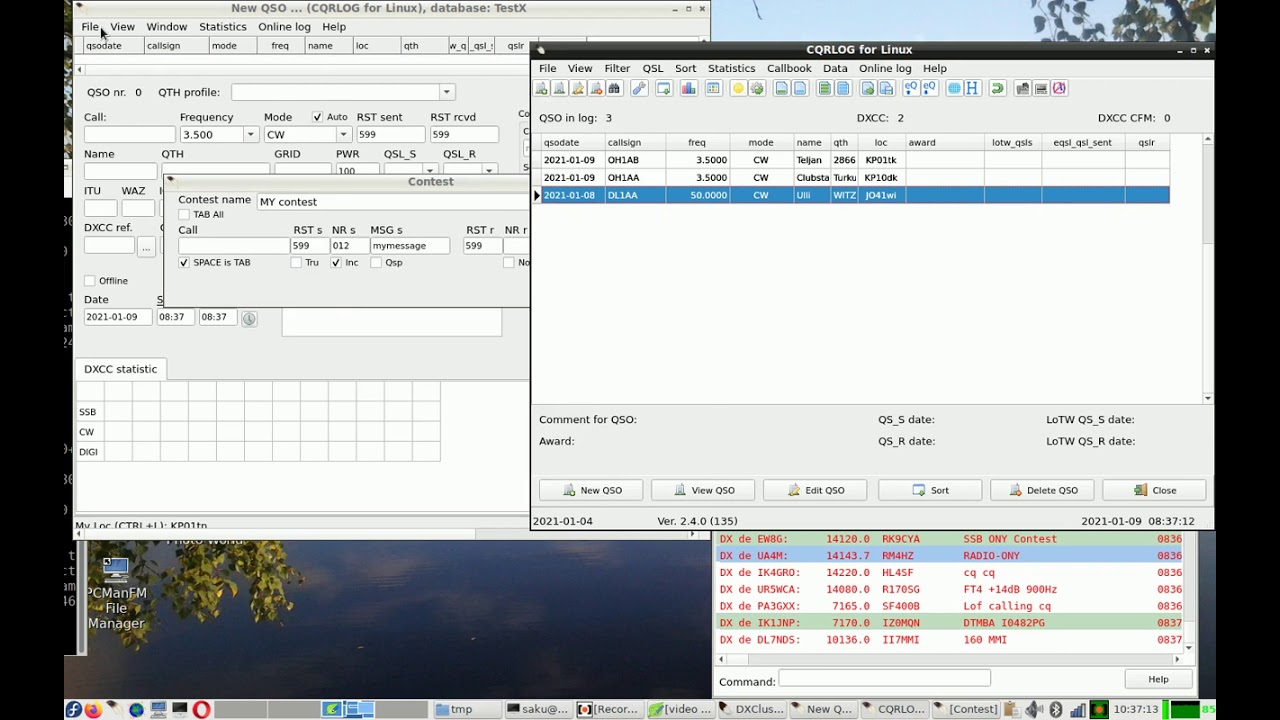Enable TAB All checkbox in Contest window
The image size is (1280, 720).
[184, 215]
